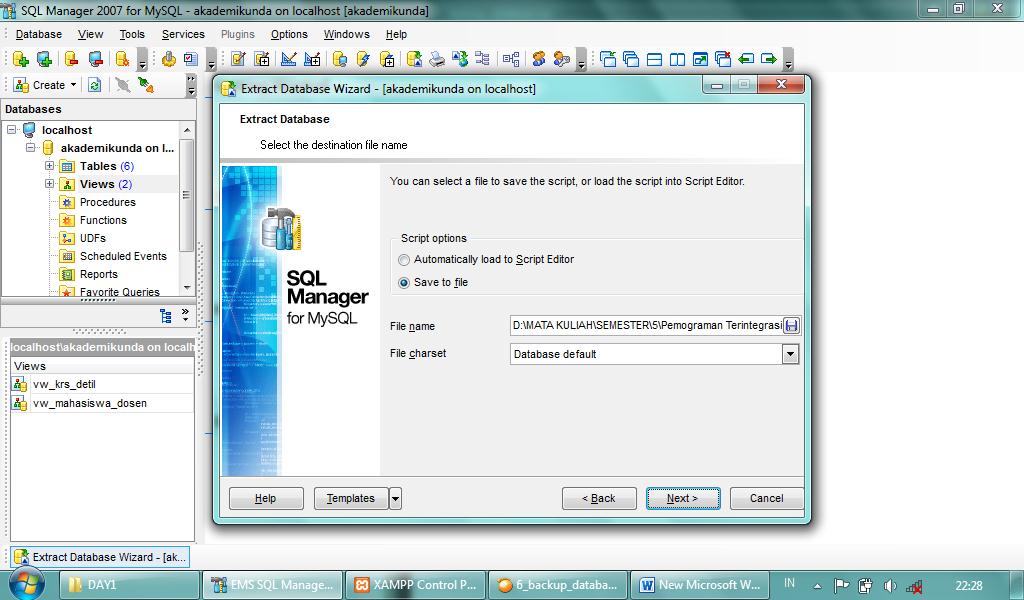
Task: Select Scheduled Events in the tree
Action: coord(123,257)
